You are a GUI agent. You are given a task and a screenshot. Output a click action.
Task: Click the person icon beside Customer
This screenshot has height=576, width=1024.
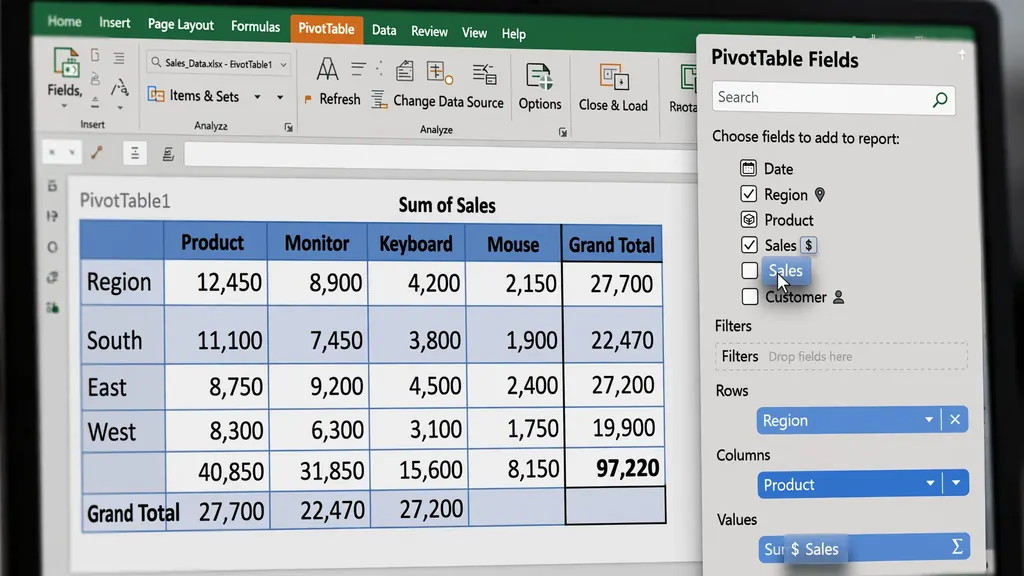click(x=839, y=297)
